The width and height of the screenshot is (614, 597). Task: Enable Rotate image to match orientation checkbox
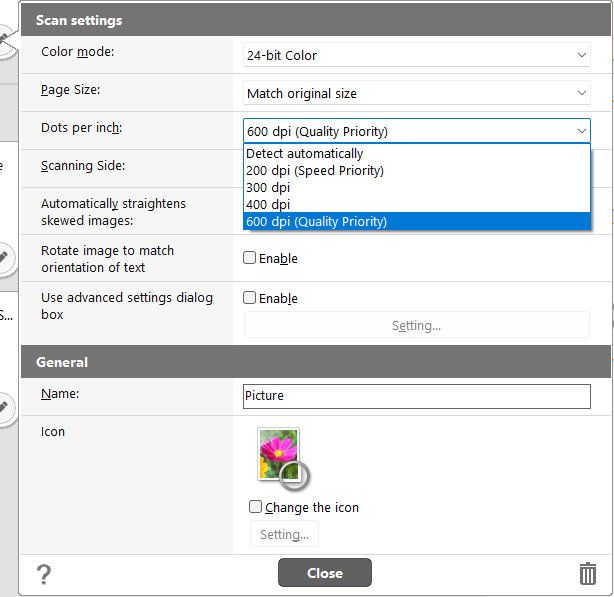(x=250, y=258)
